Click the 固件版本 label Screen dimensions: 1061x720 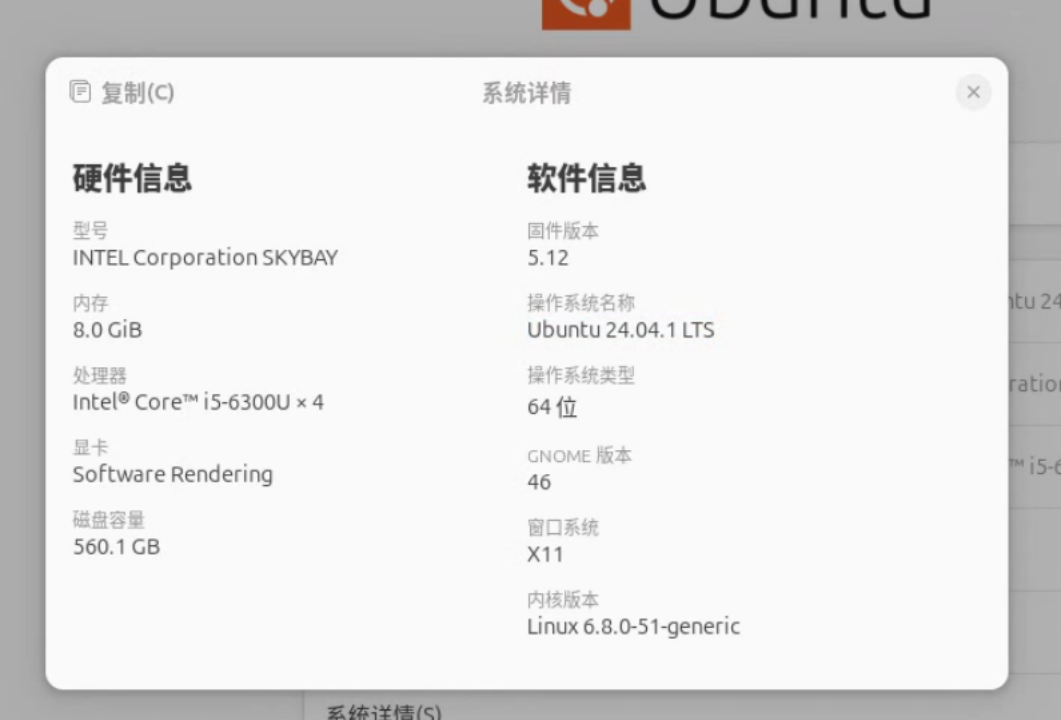pyautogui.click(x=563, y=231)
